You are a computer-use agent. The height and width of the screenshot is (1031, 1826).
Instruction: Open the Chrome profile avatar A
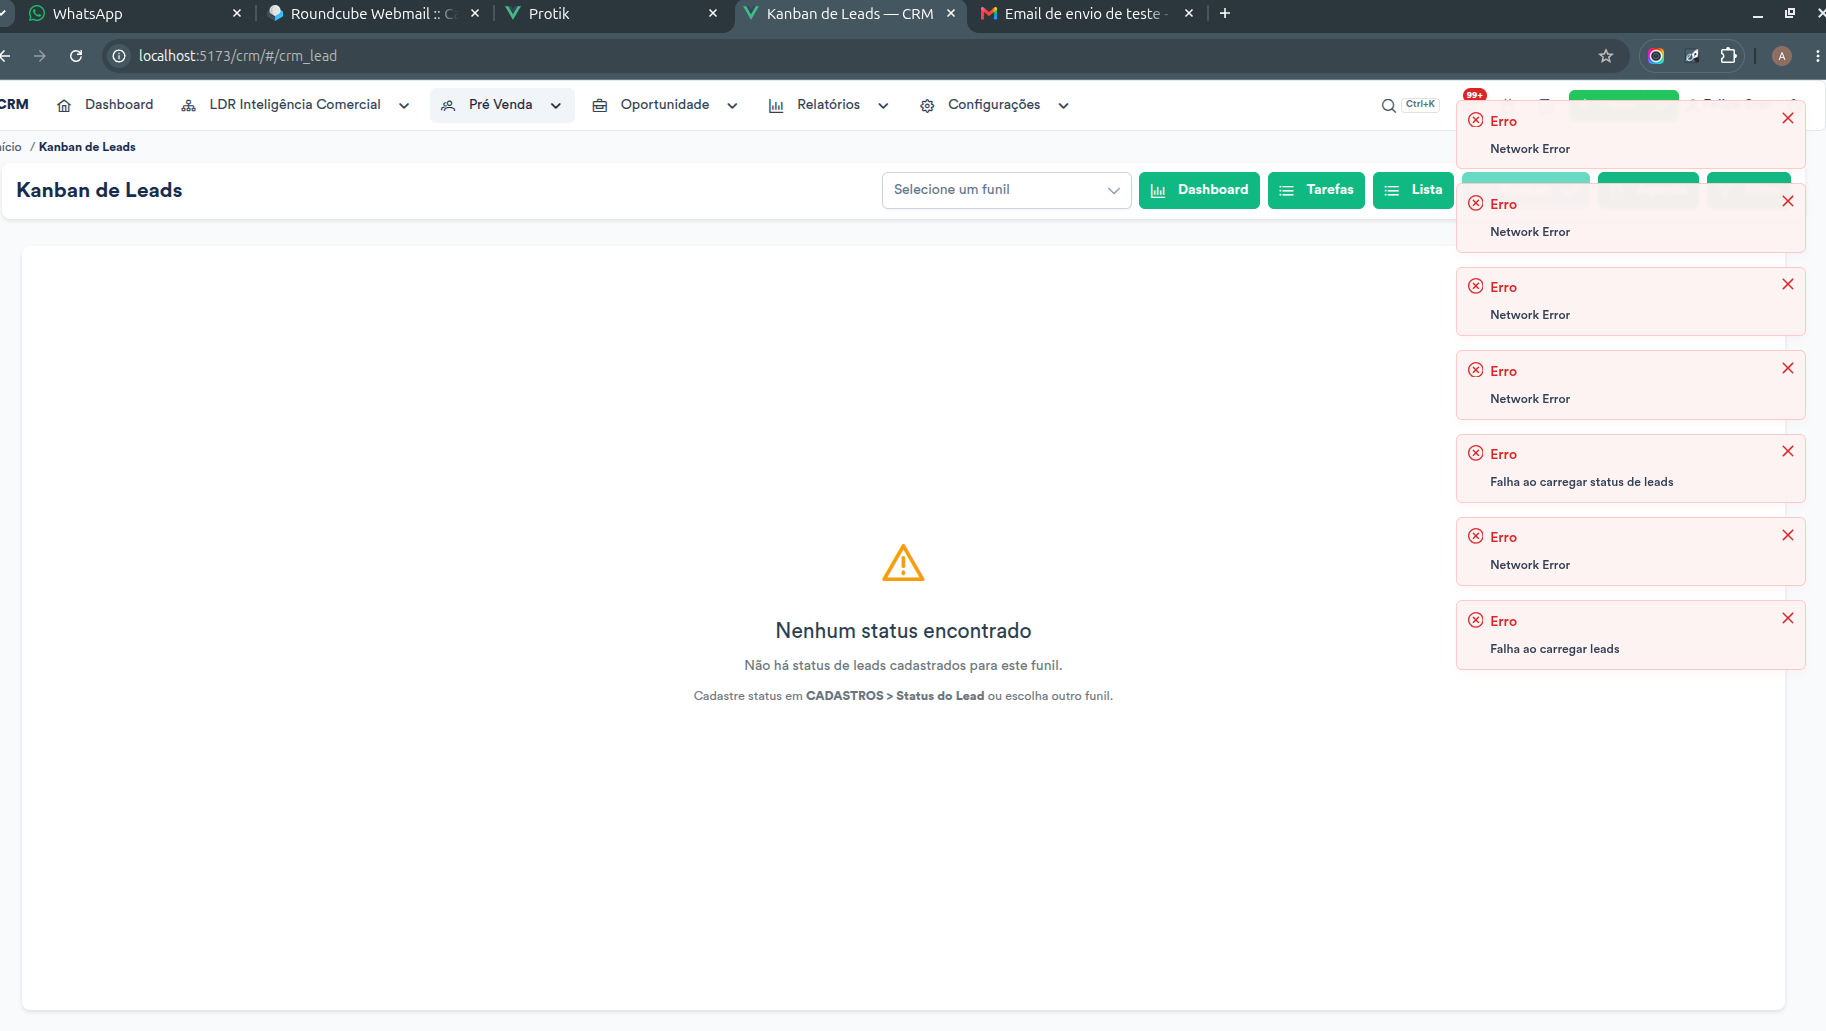point(1782,56)
